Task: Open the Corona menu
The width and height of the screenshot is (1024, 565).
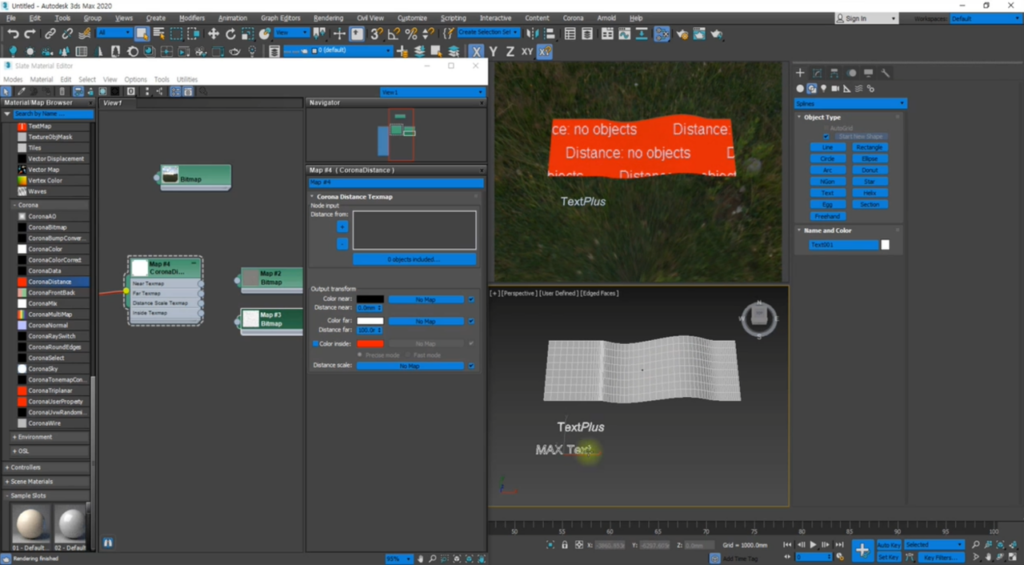Action: [x=573, y=18]
